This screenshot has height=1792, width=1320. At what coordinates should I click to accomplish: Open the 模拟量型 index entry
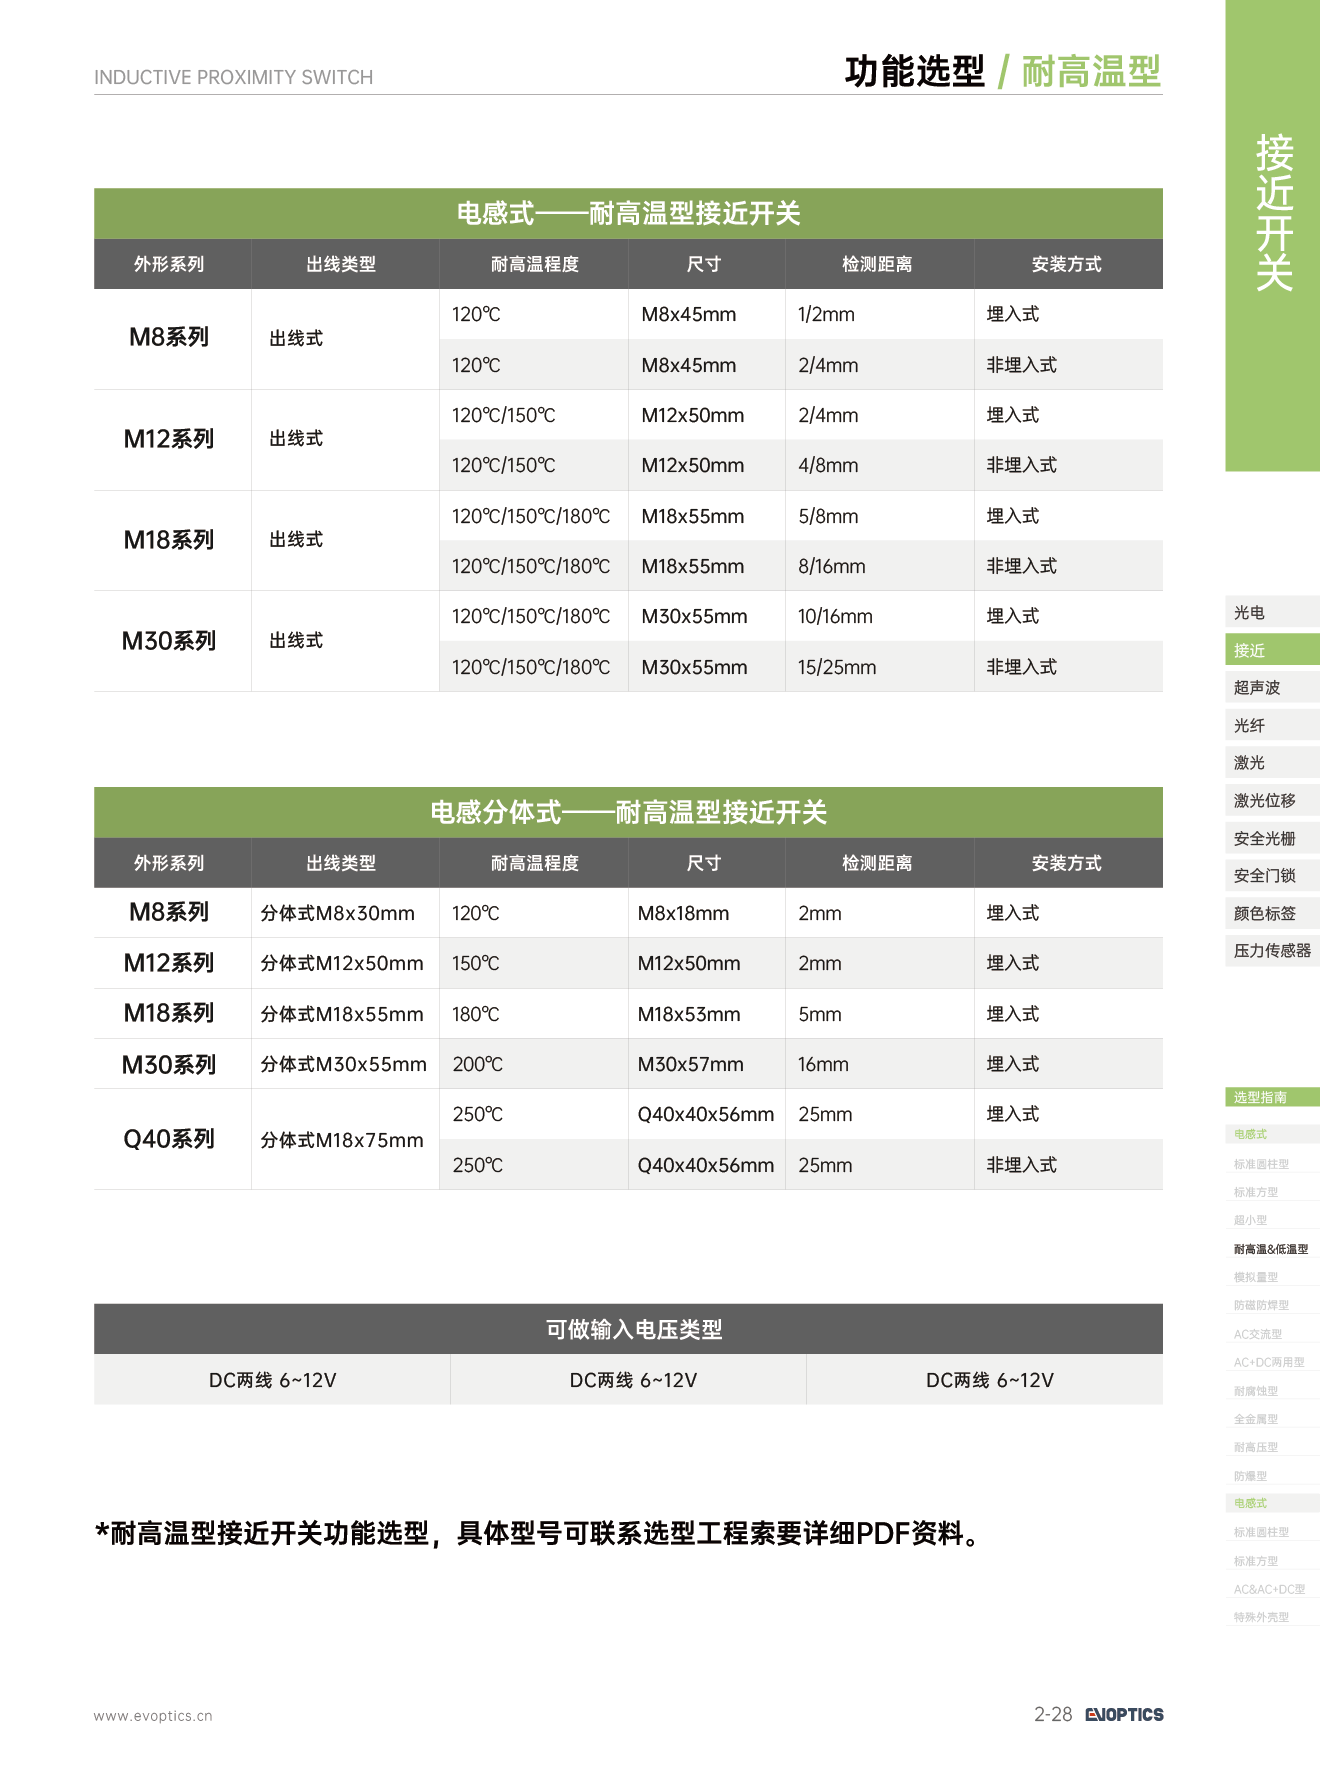click(x=1256, y=1277)
